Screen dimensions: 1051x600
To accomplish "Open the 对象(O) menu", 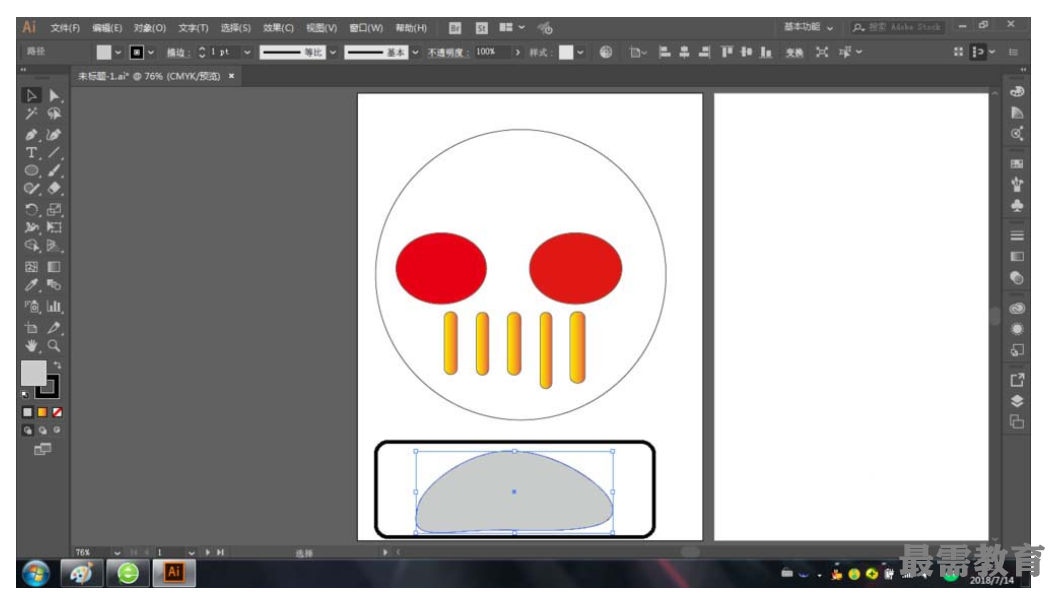I will pos(149,28).
